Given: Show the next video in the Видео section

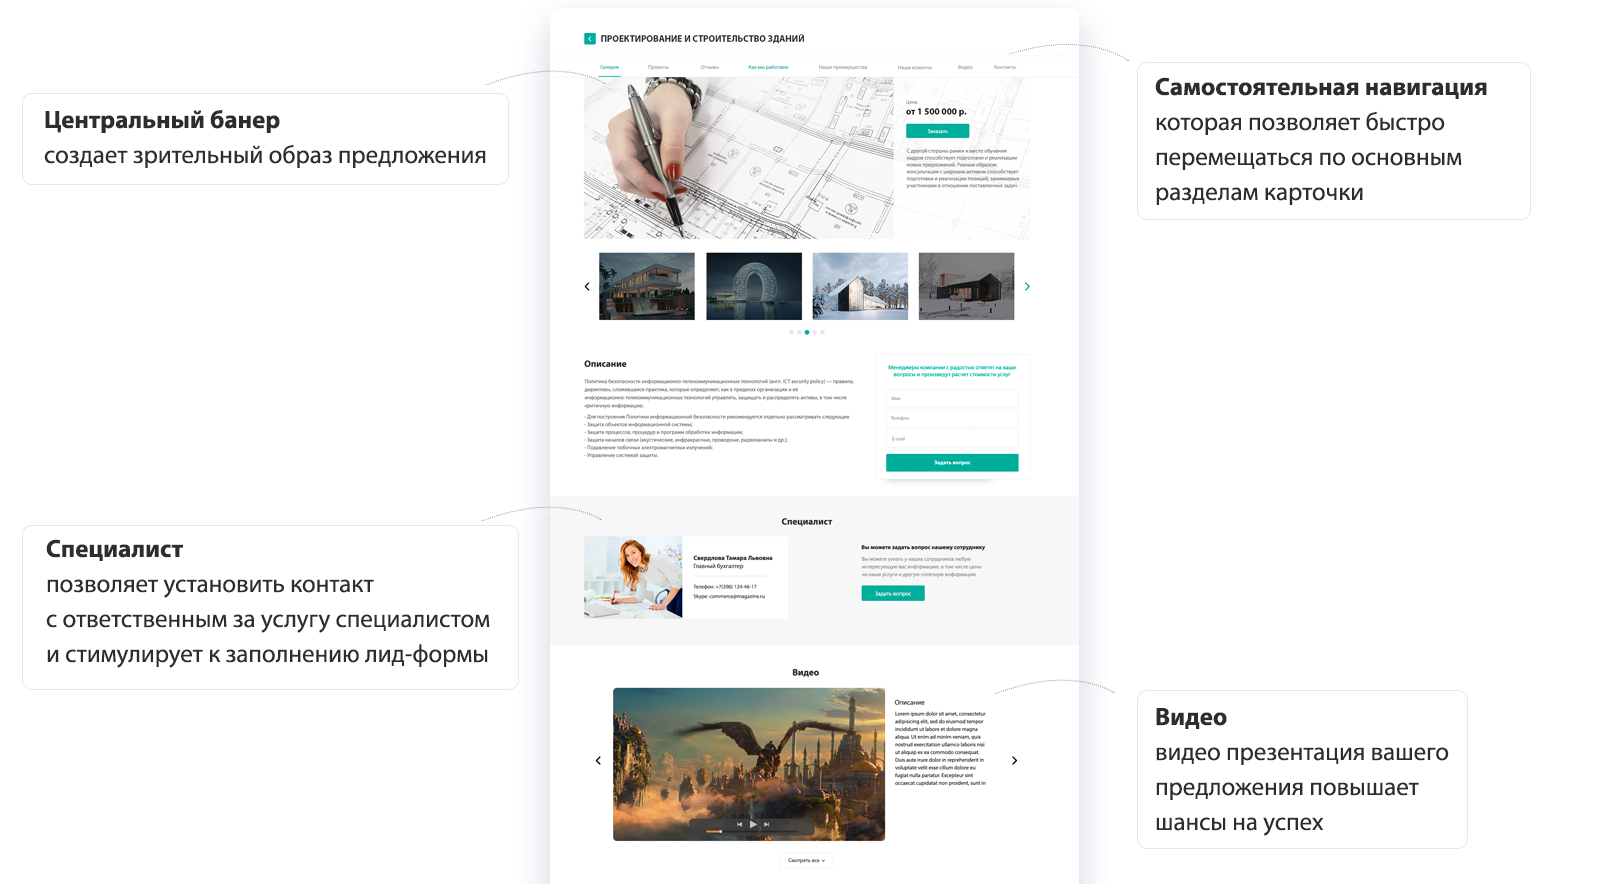Looking at the screenshot, I should (x=1014, y=761).
